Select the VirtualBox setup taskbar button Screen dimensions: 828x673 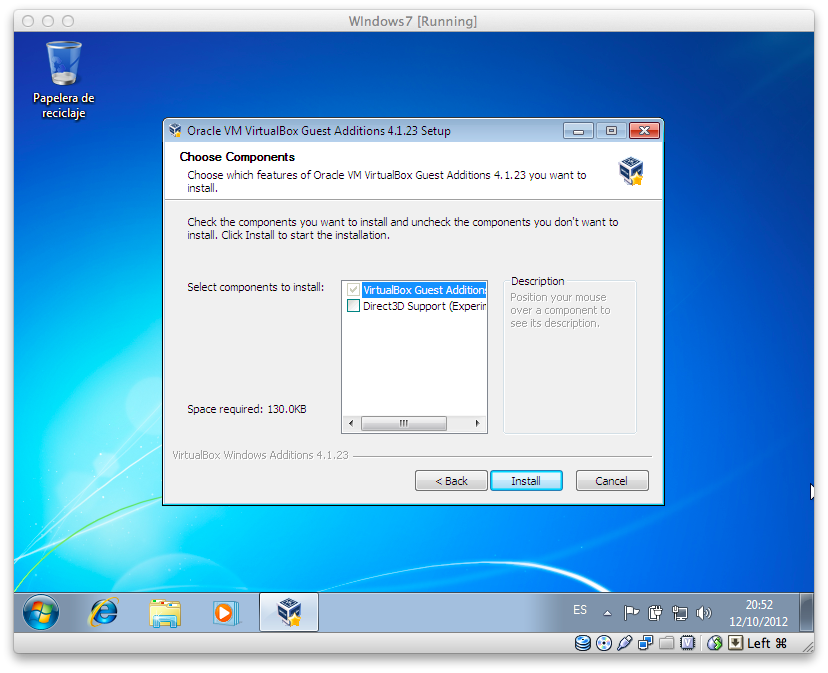coord(289,612)
